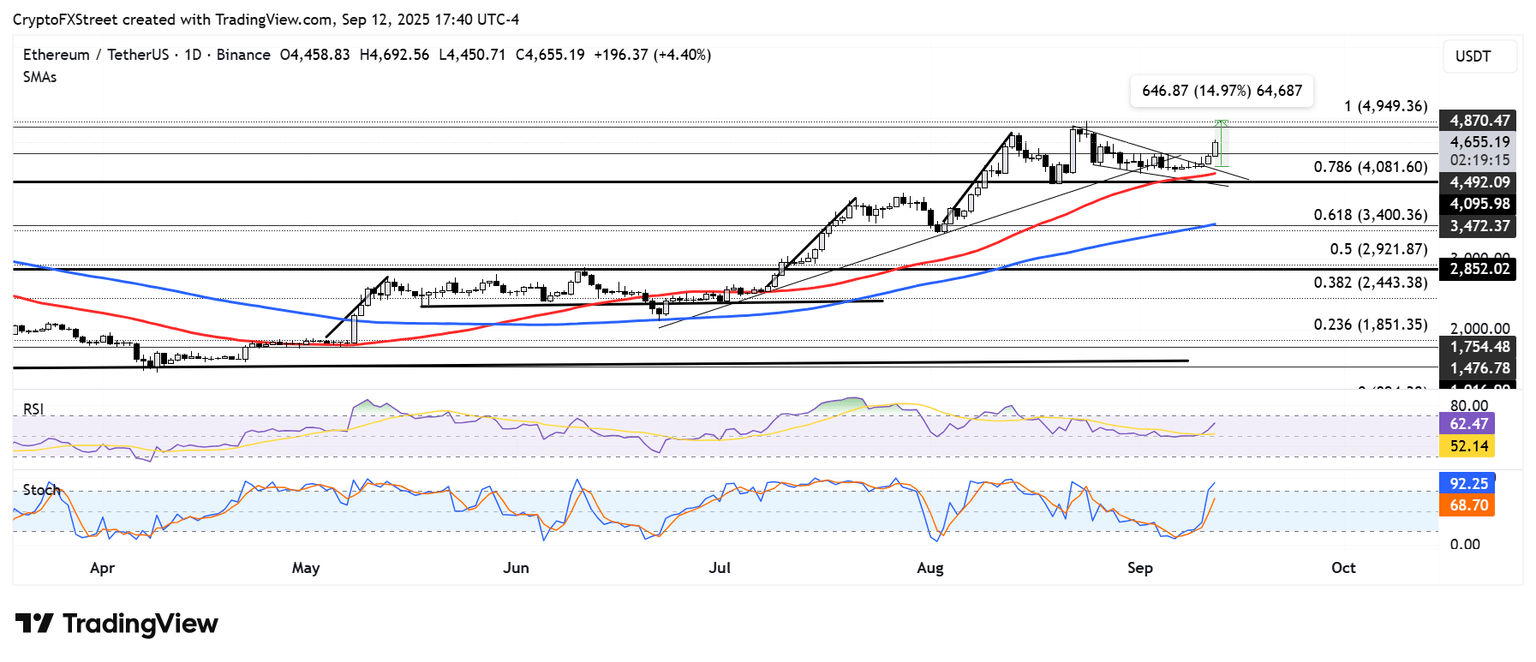
Task: Click the 4,870.47 price axis label
Action: (1474, 120)
